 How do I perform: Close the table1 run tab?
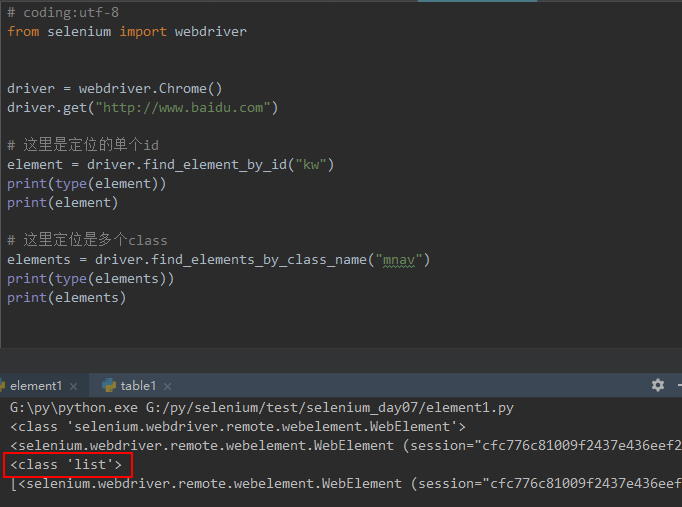pyautogui.click(x=167, y=386)
